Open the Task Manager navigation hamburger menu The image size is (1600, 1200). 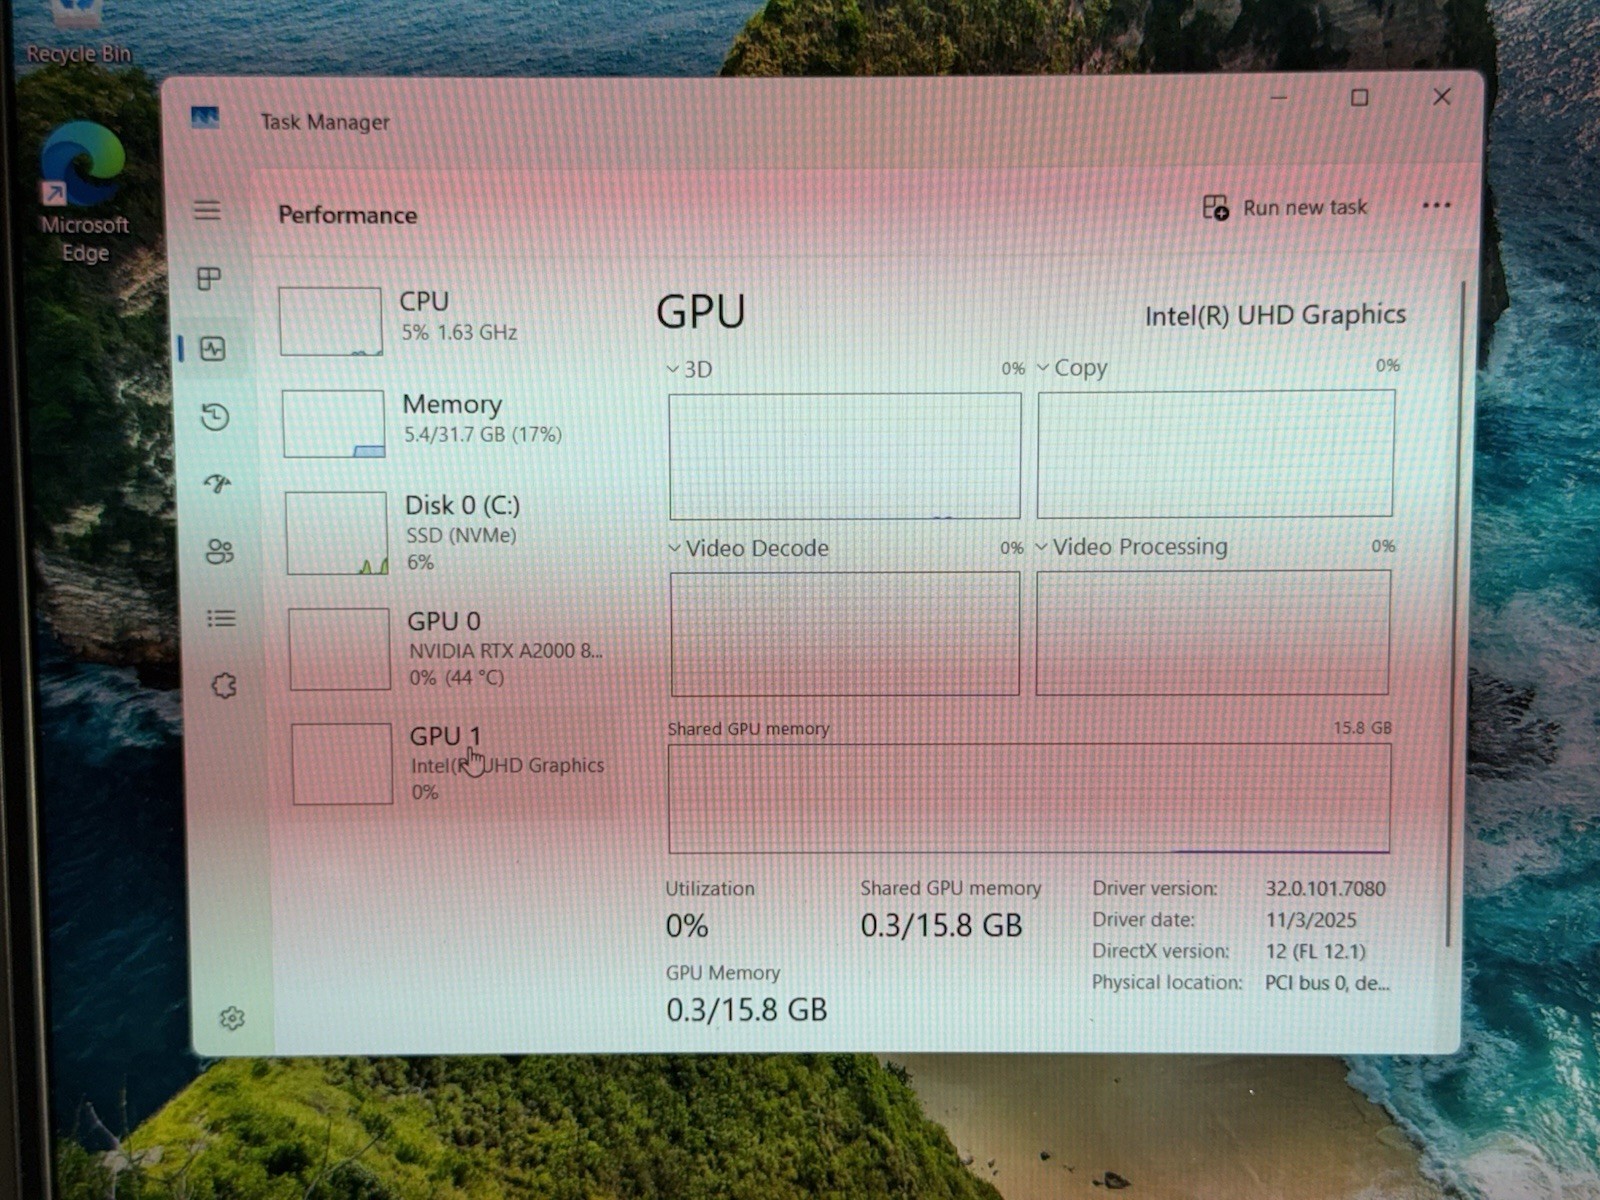pyautogui.click(x=207, y=210)
